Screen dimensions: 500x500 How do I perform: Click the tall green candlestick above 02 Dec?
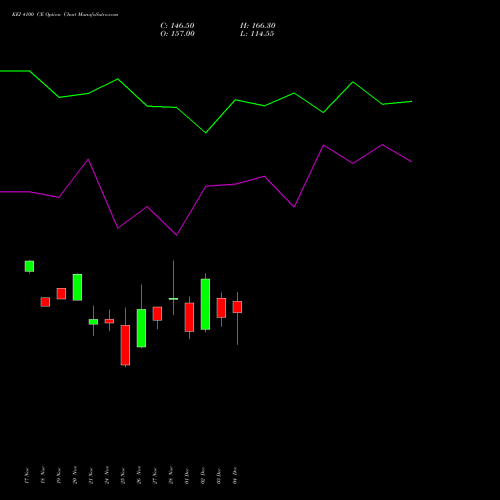tap(205, 304)
